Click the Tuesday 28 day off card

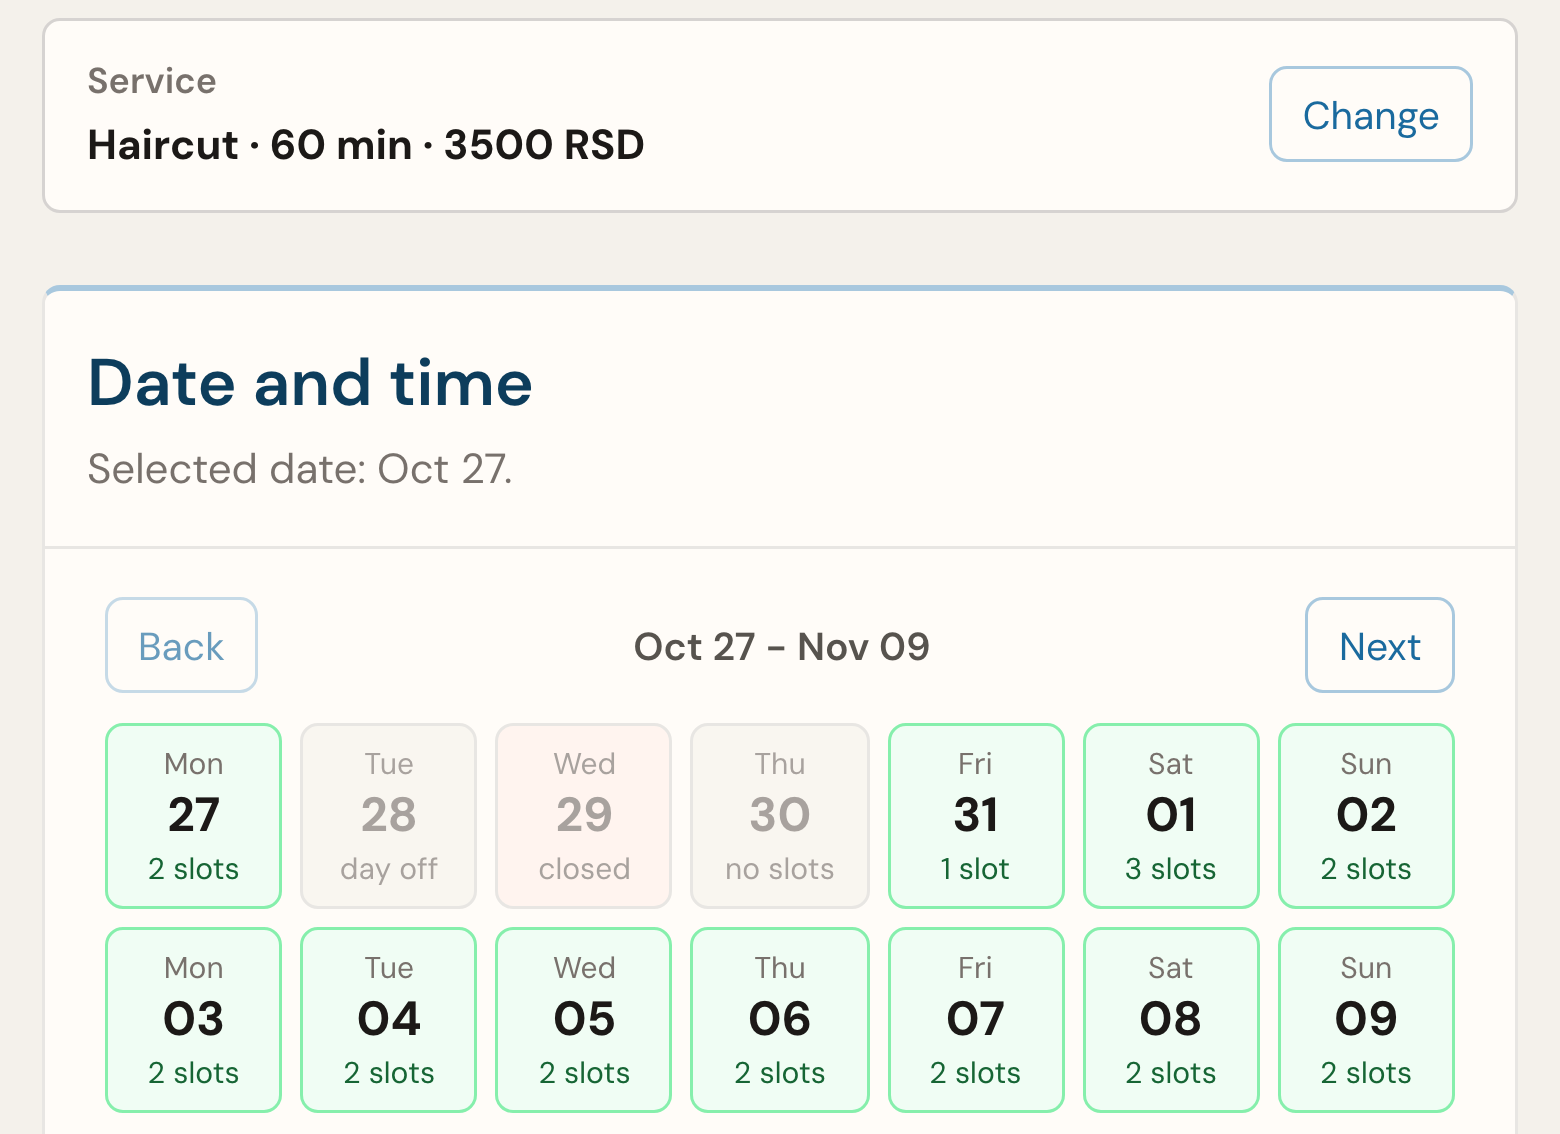coord(388,816)
